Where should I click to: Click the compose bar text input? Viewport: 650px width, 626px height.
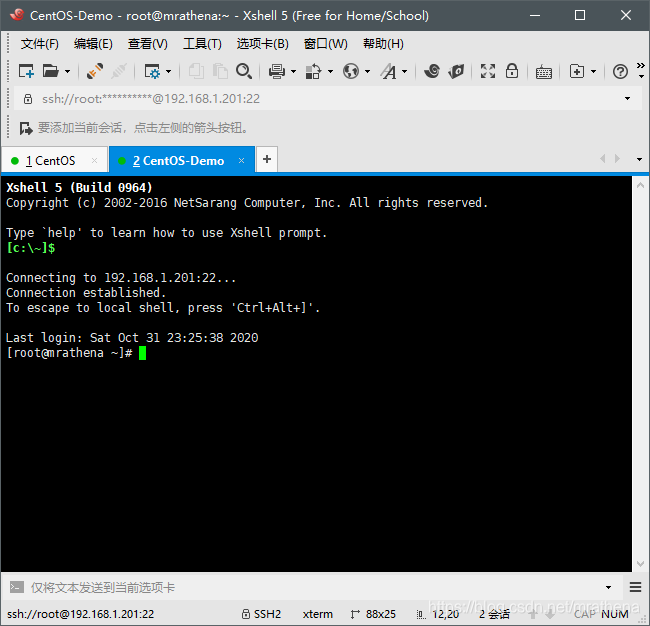(x=315, y=587)
